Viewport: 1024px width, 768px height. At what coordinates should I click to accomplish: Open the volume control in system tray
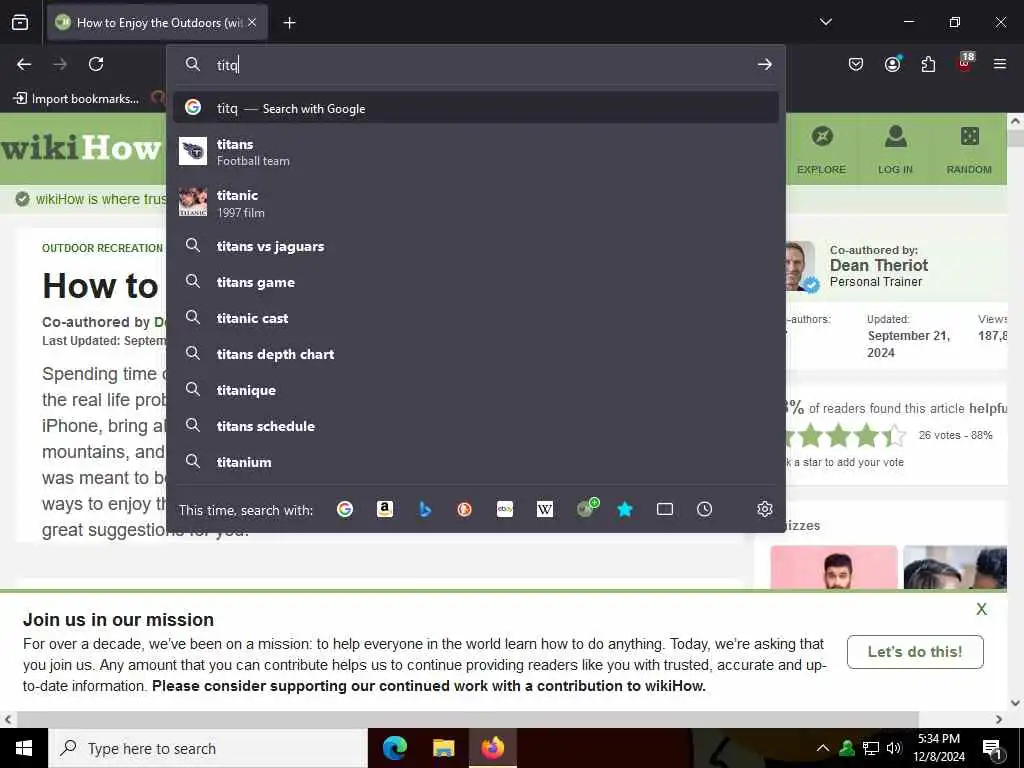tap(894, 748)
